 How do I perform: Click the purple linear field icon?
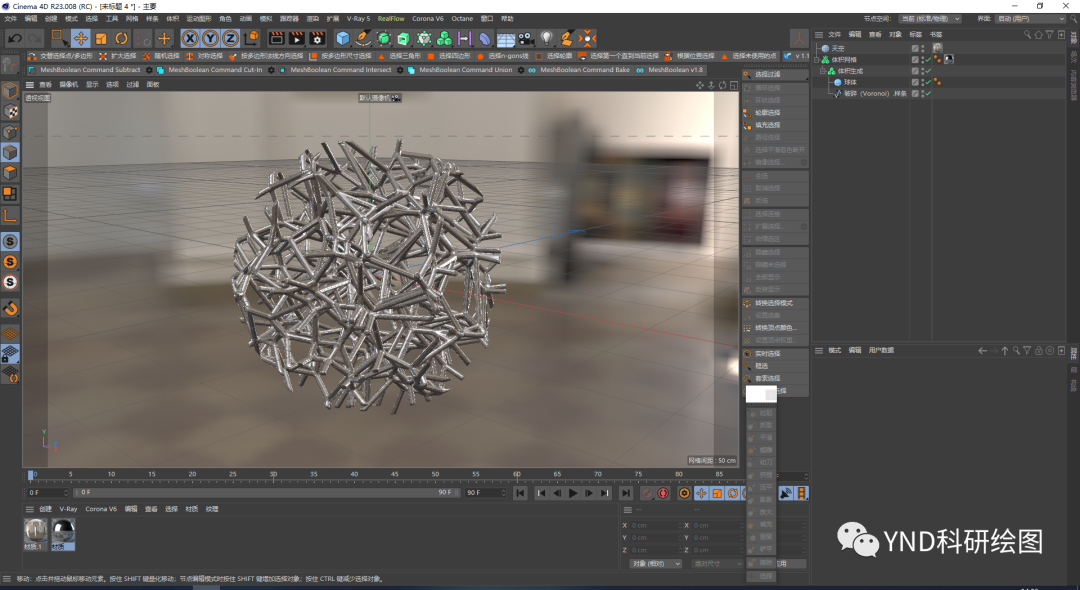(x=465, y=39)
